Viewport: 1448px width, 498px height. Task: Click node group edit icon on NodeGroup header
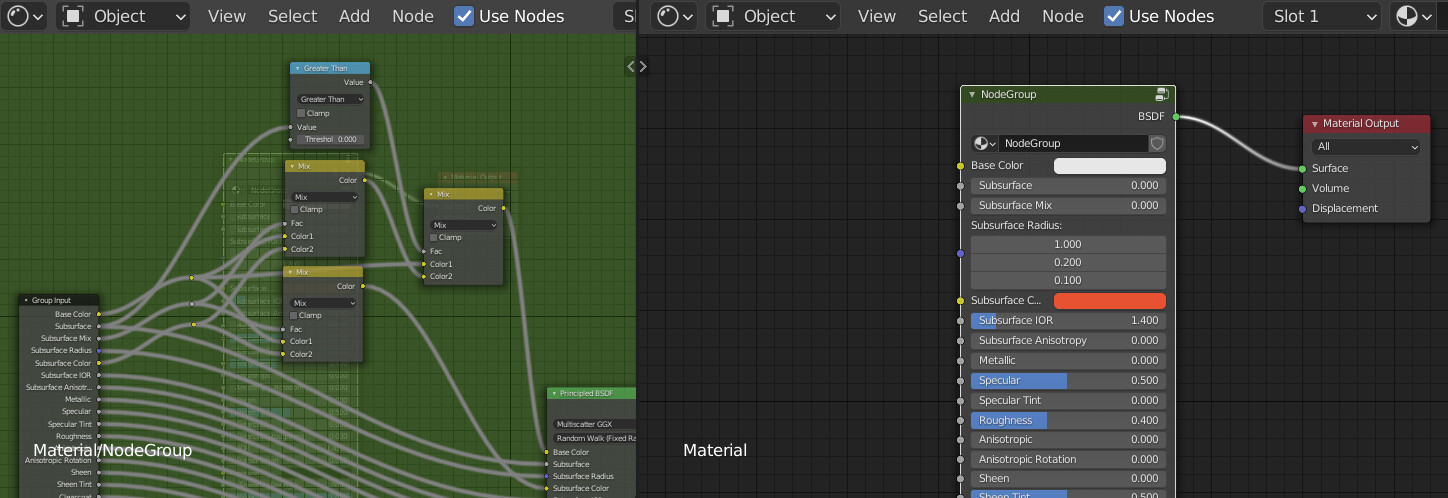pyautogui.click(x=1162, y=94)
